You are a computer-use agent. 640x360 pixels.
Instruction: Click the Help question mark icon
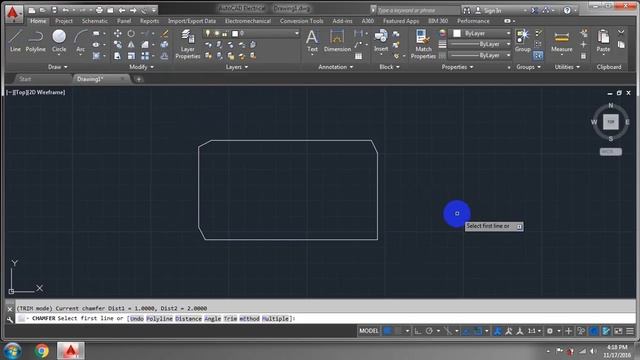567,10
